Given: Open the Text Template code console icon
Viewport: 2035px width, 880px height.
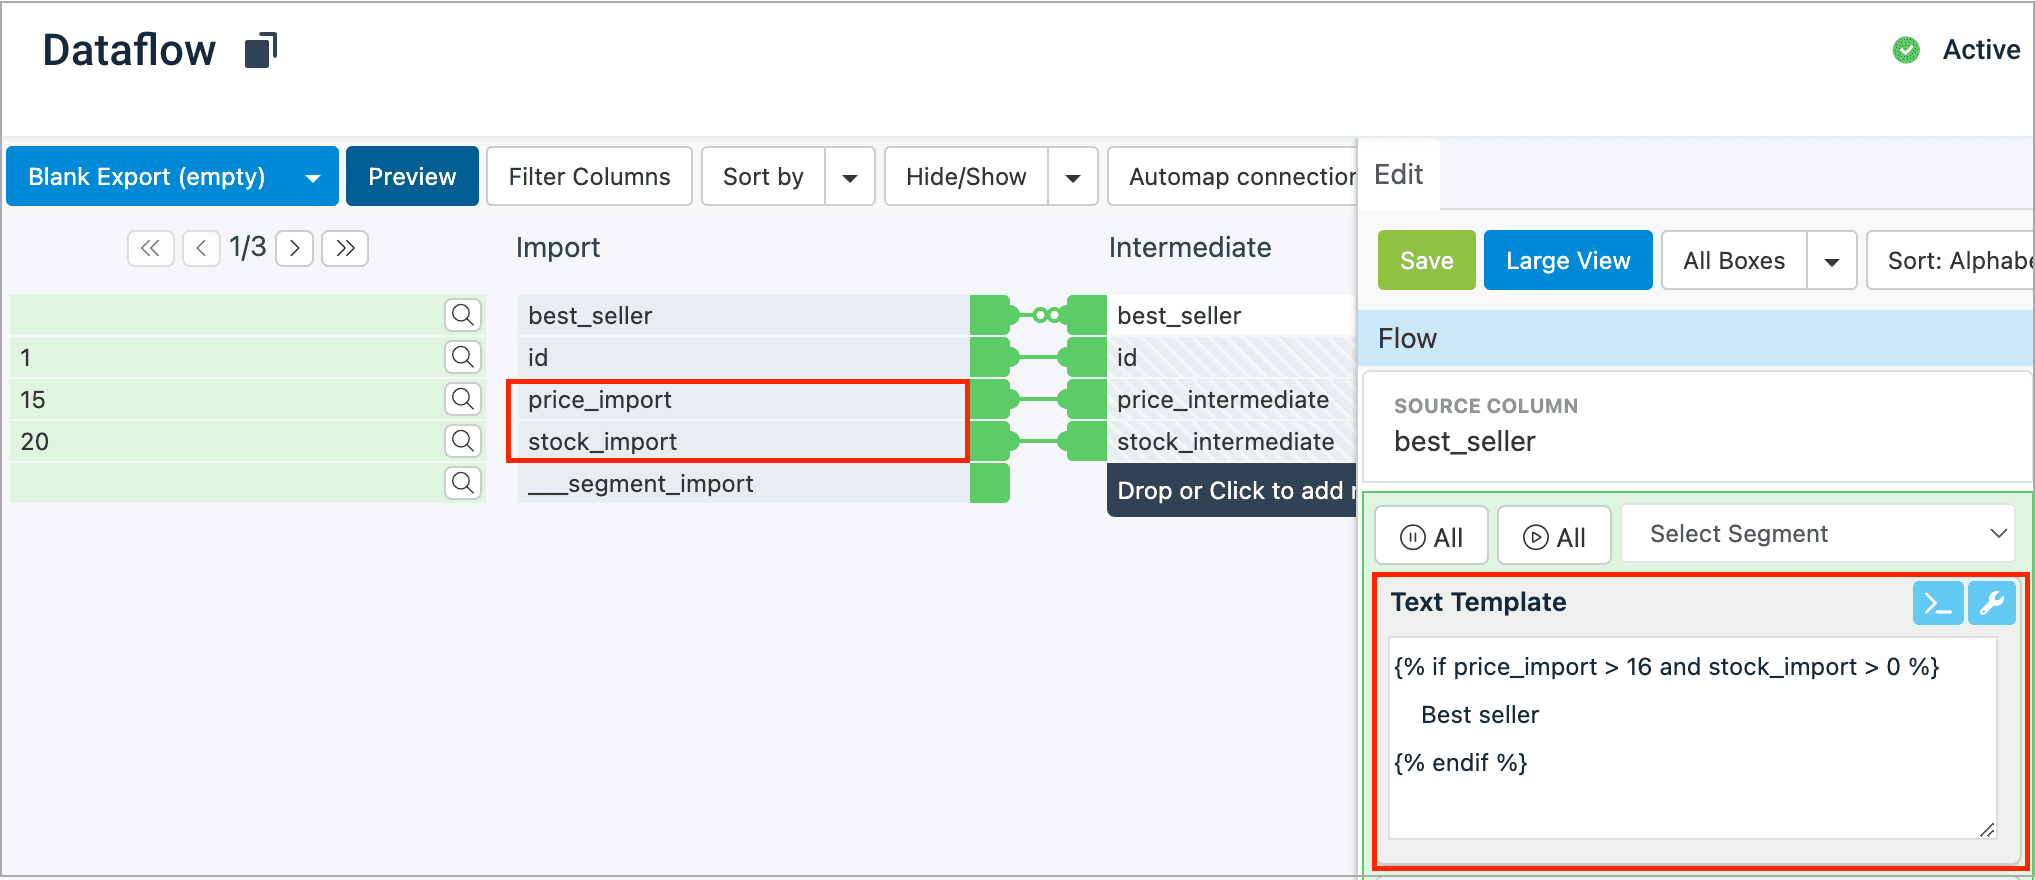Looking at the screenshot, I should pos(1937,603).
